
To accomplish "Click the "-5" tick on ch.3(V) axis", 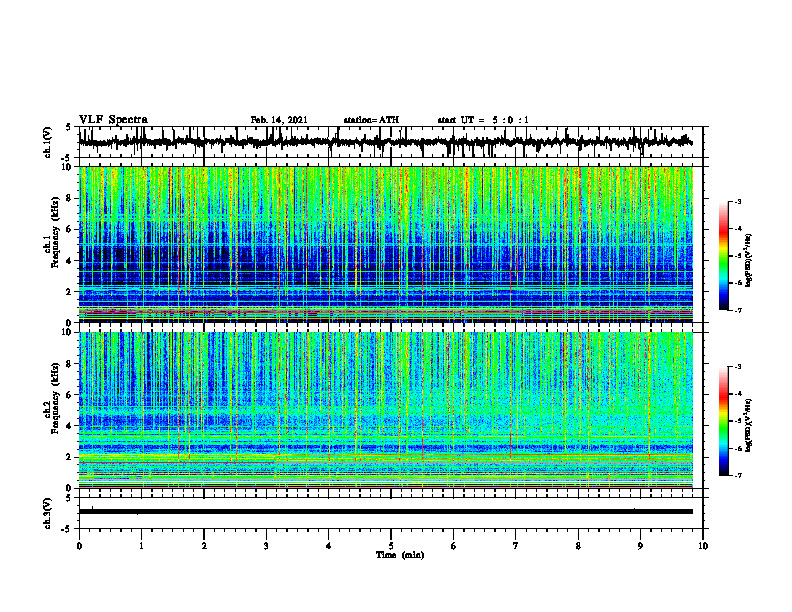I will pos(68,529).
